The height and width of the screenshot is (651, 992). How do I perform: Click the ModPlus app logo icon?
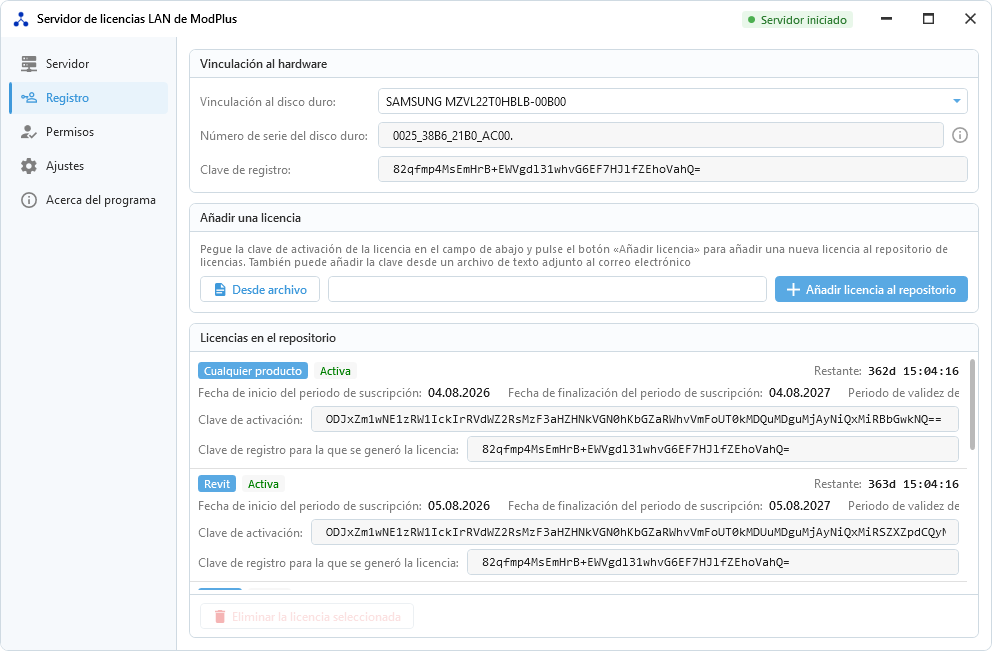tap(21, 20)
